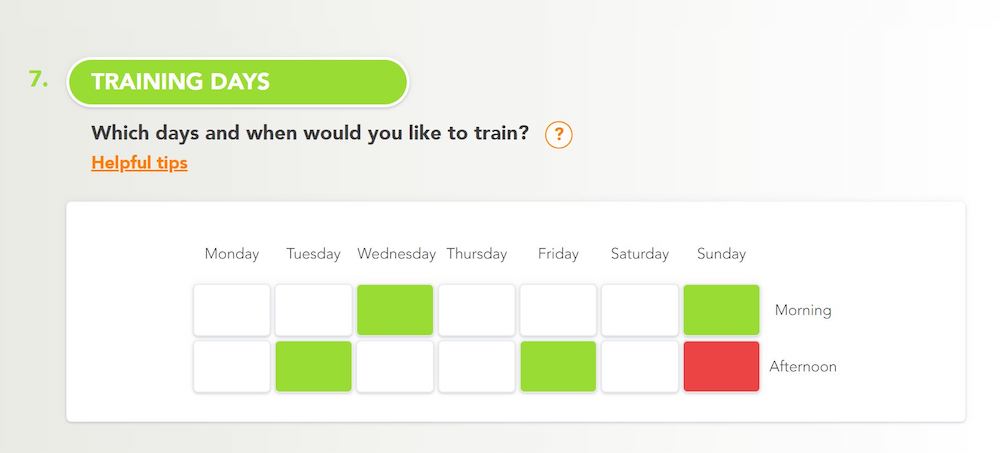Select Monday afternoon training slot
This screenshot has height=453, width=1000.
point(232,366)
